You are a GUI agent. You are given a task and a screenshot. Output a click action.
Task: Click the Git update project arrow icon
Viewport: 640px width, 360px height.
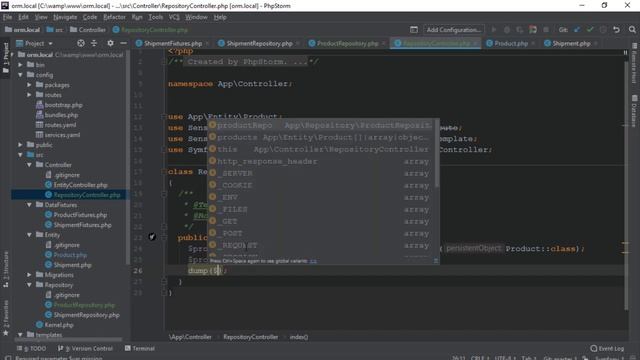pyautogui.click(x=577, y=30)
